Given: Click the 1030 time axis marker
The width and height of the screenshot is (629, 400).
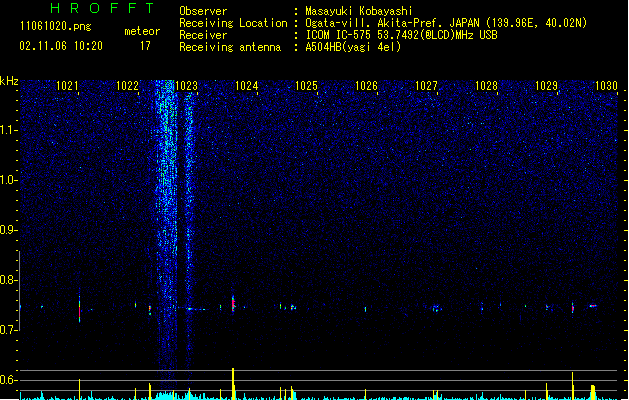Looking at the screenshot, I should [606, 86].
